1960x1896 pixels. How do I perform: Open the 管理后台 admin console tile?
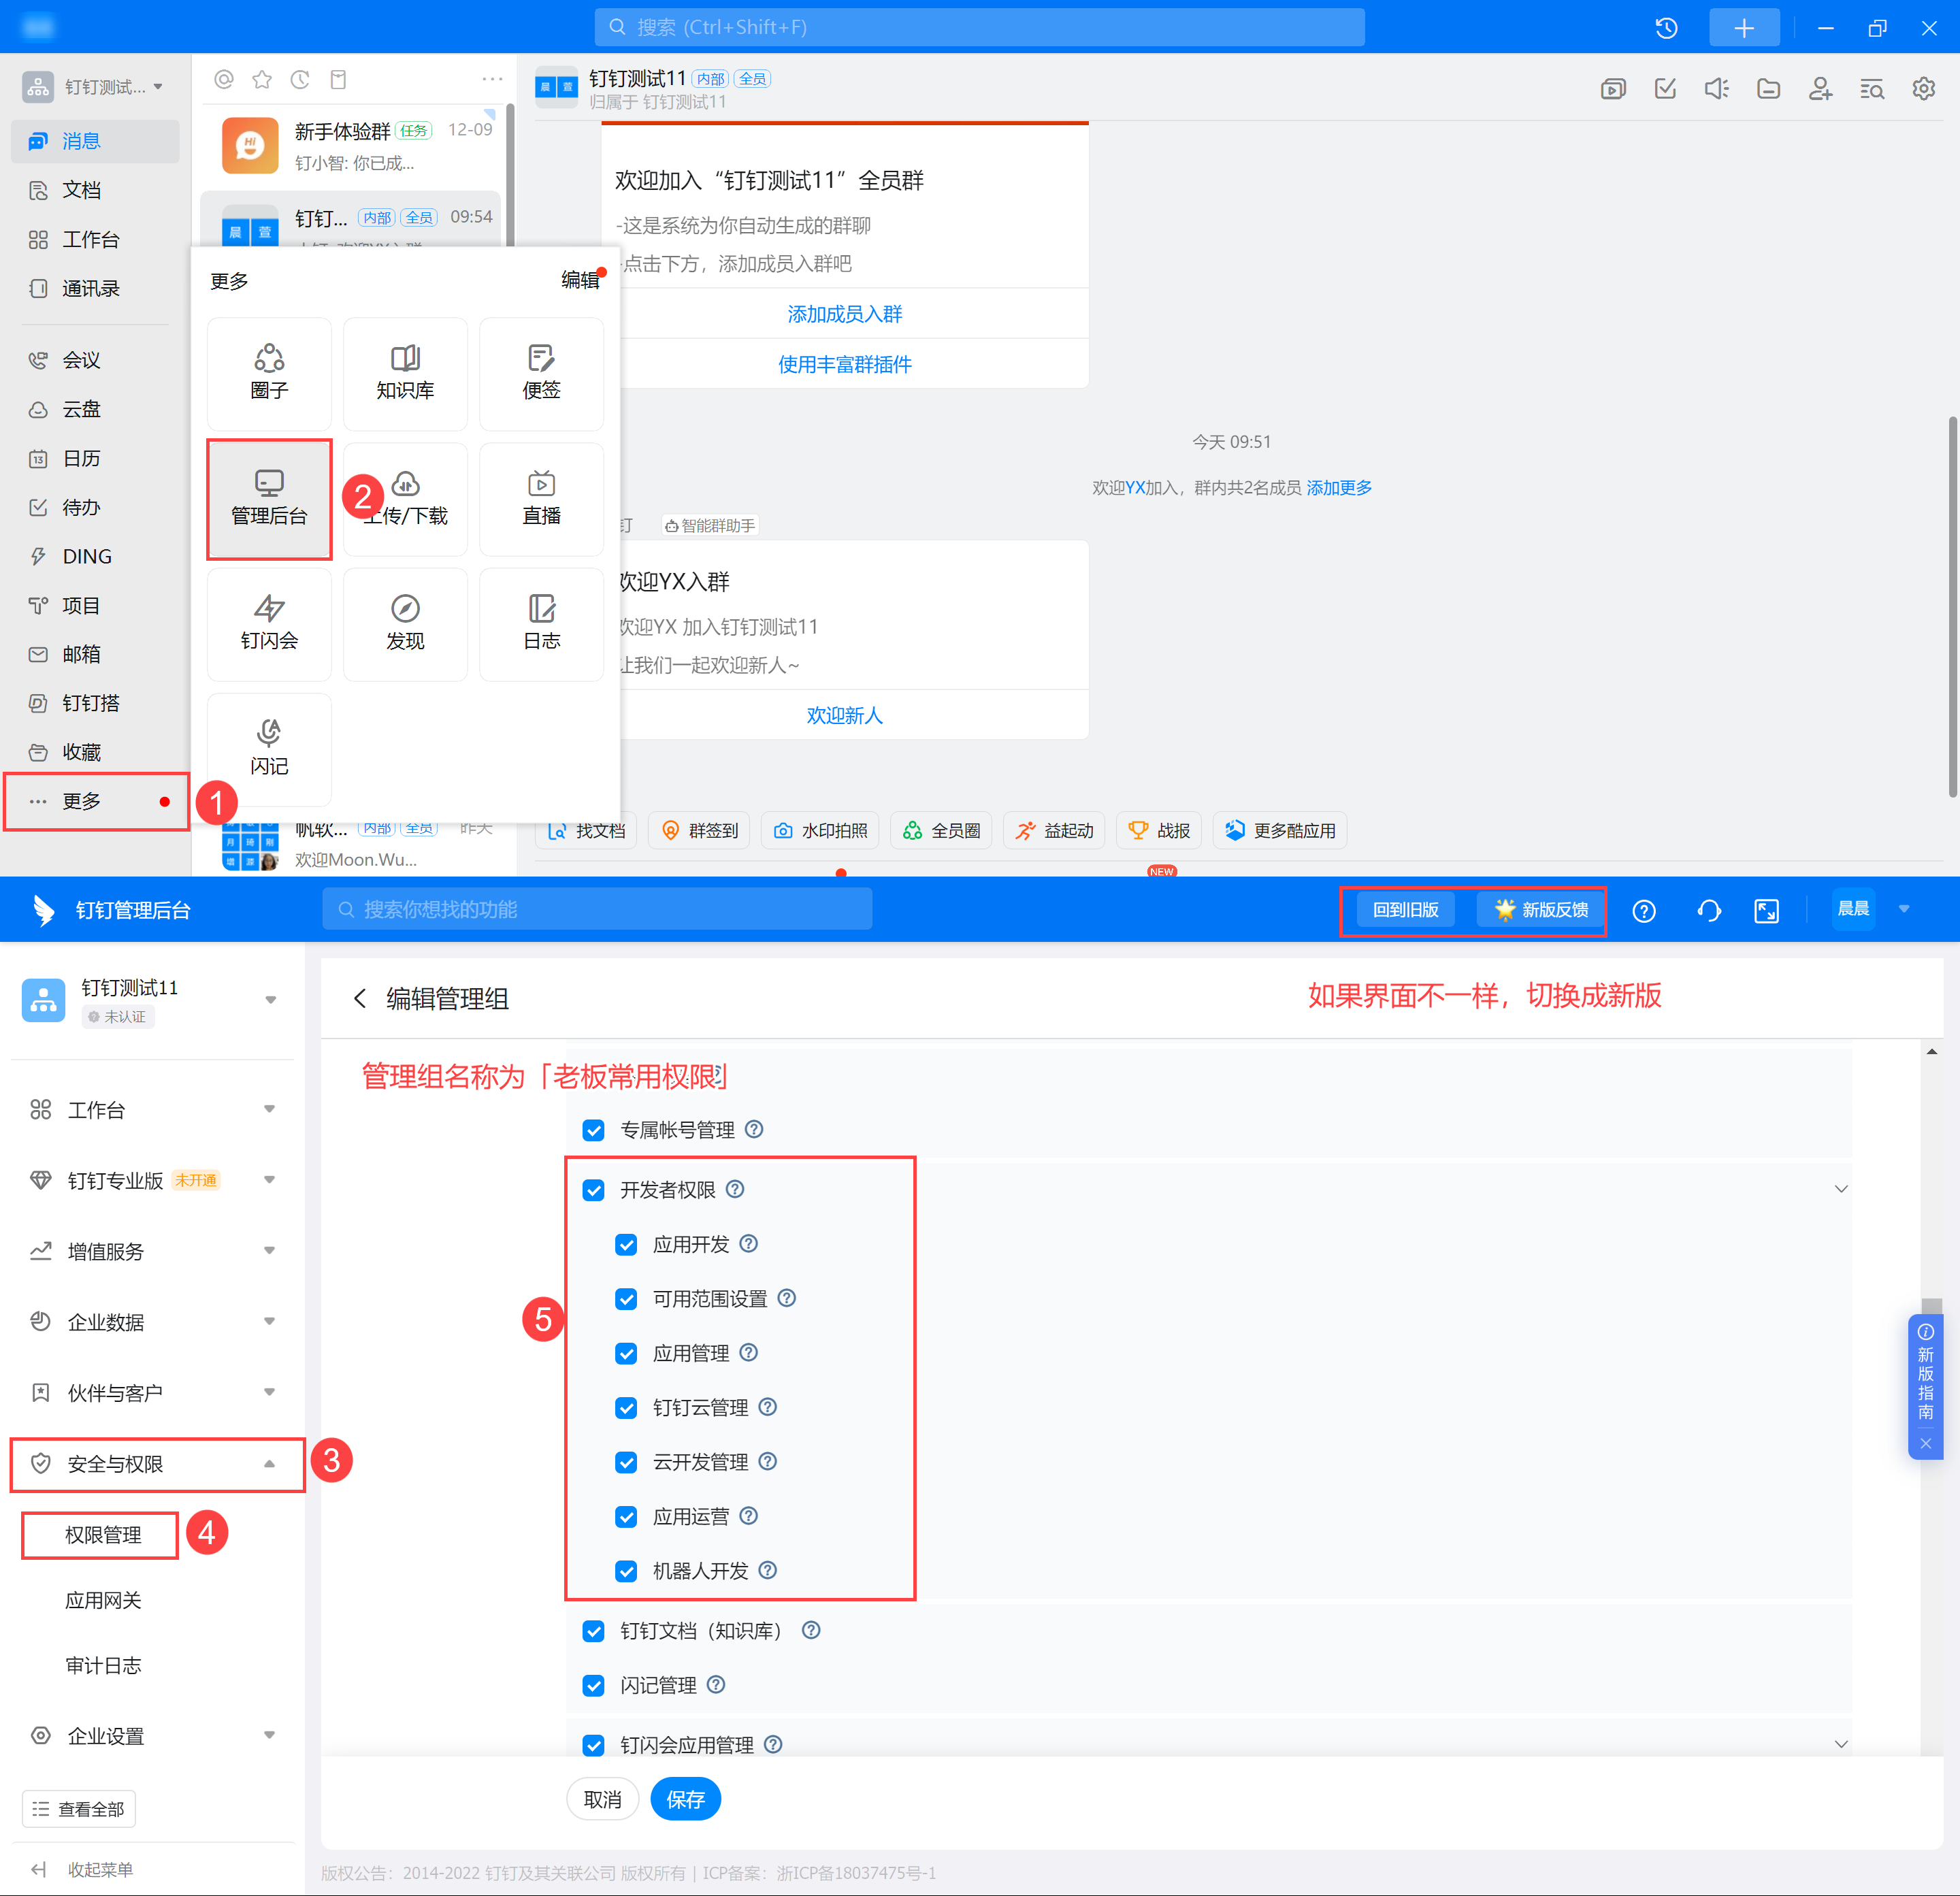click(269, 499)
